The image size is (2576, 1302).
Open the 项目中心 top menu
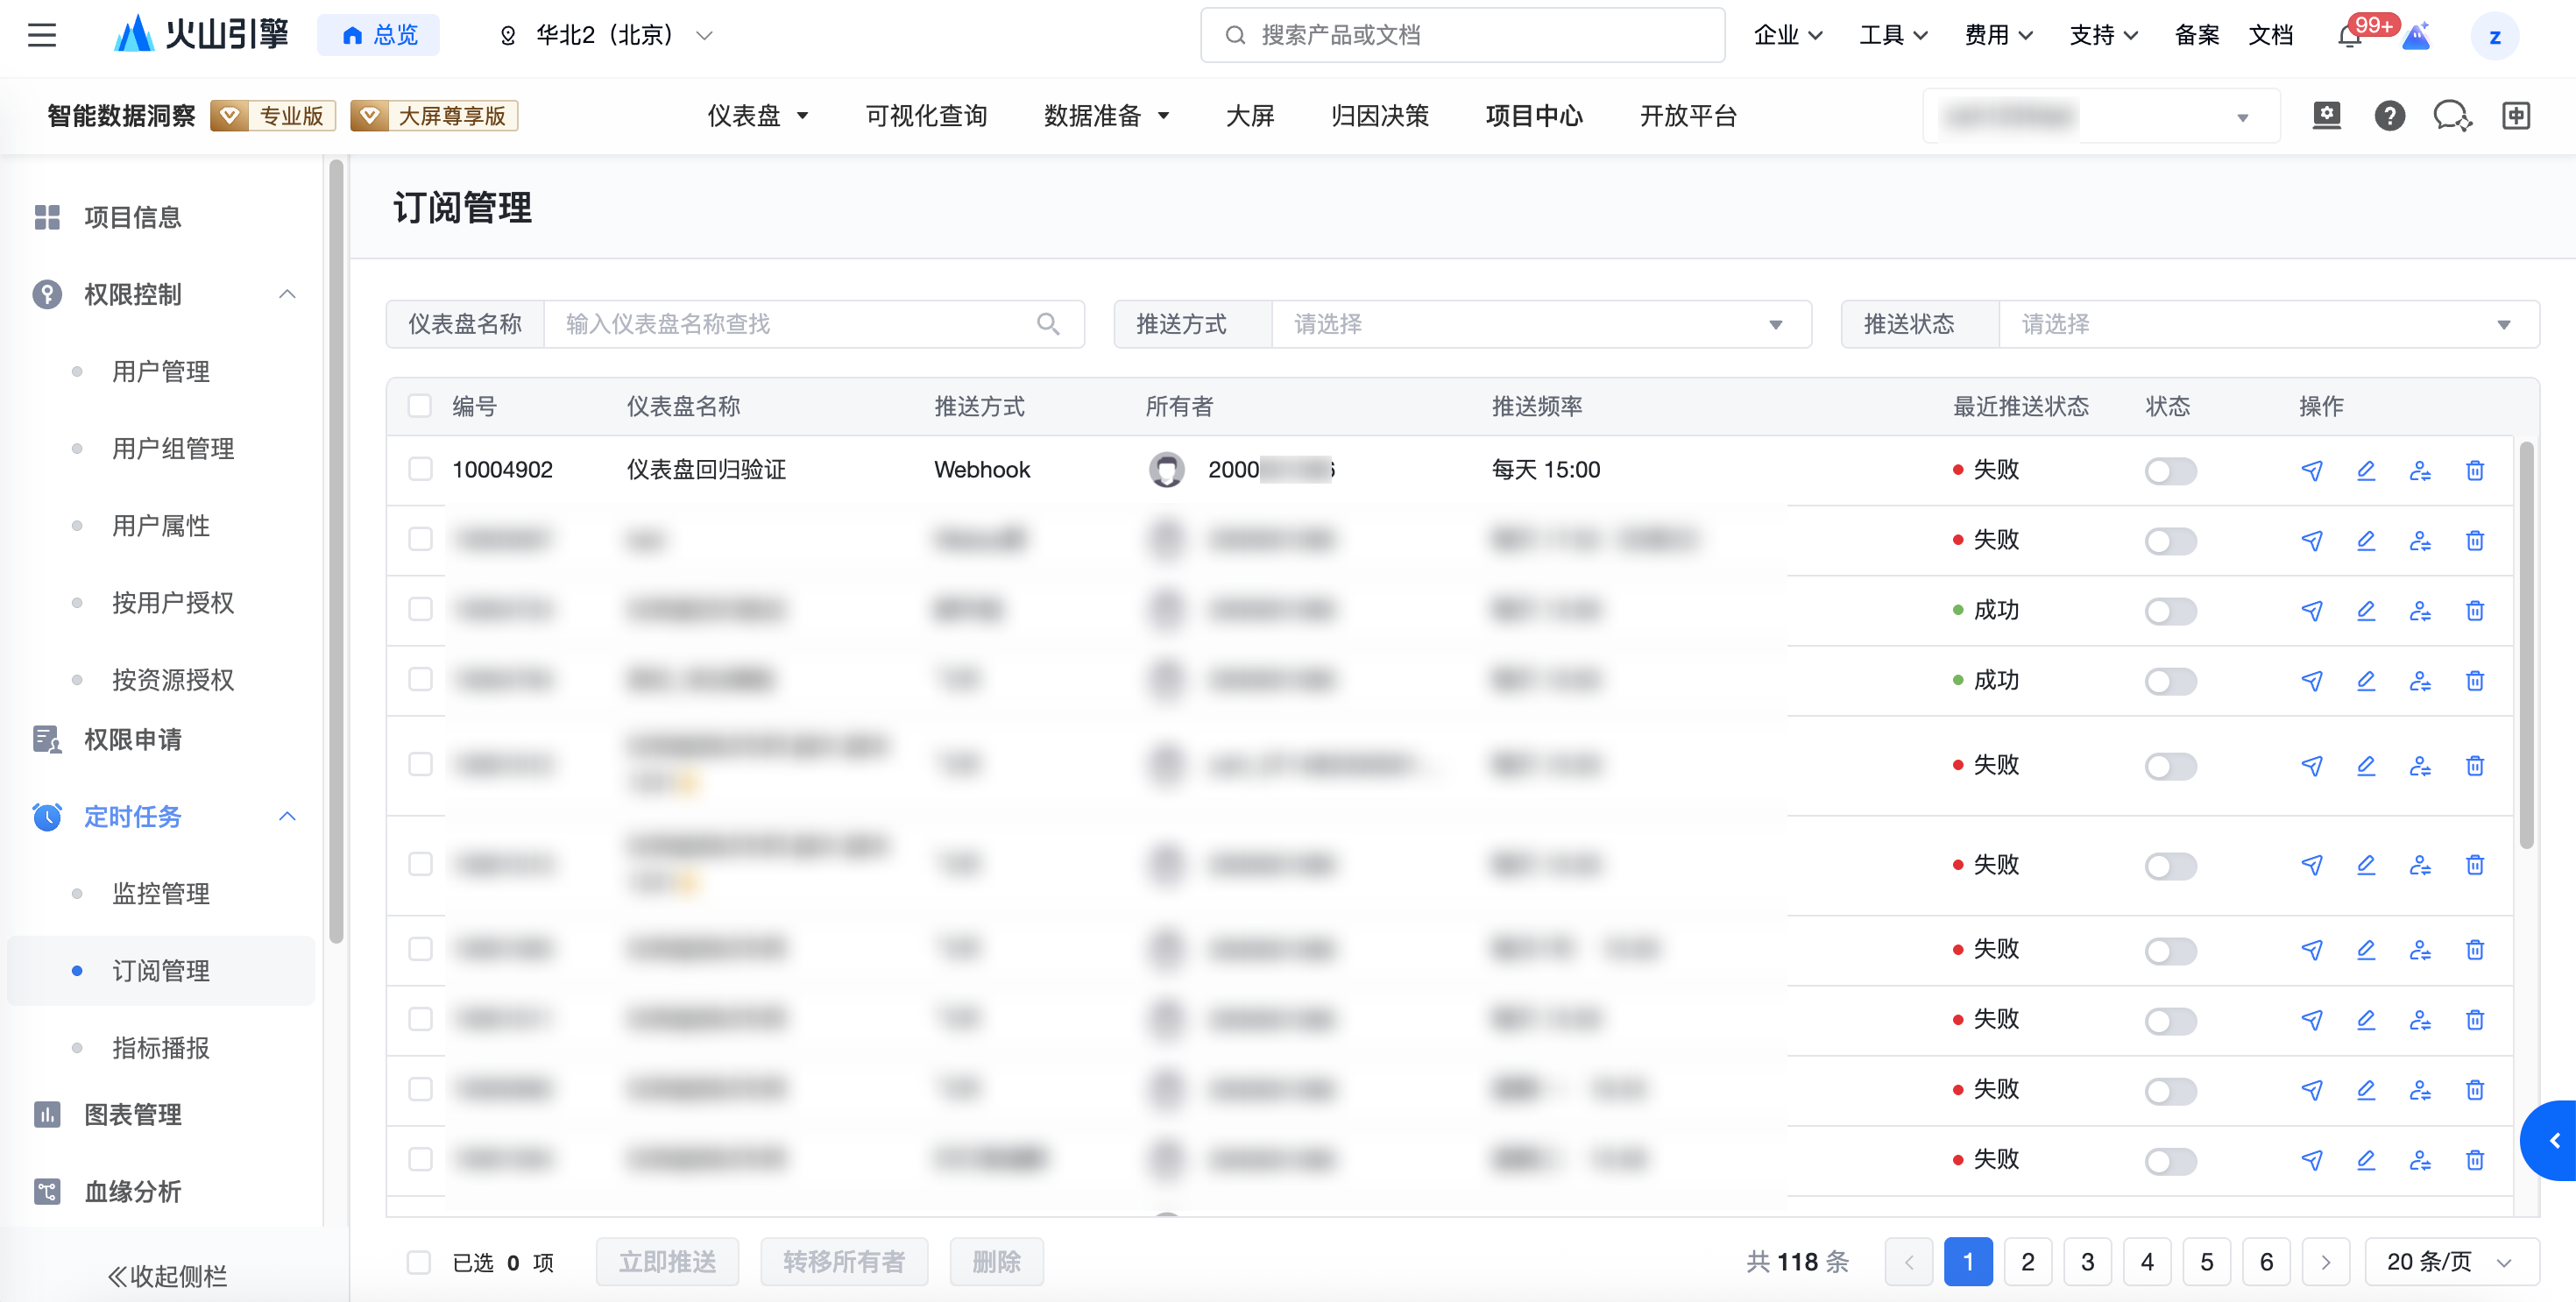pyautogui.click(x=1533, y=116)
